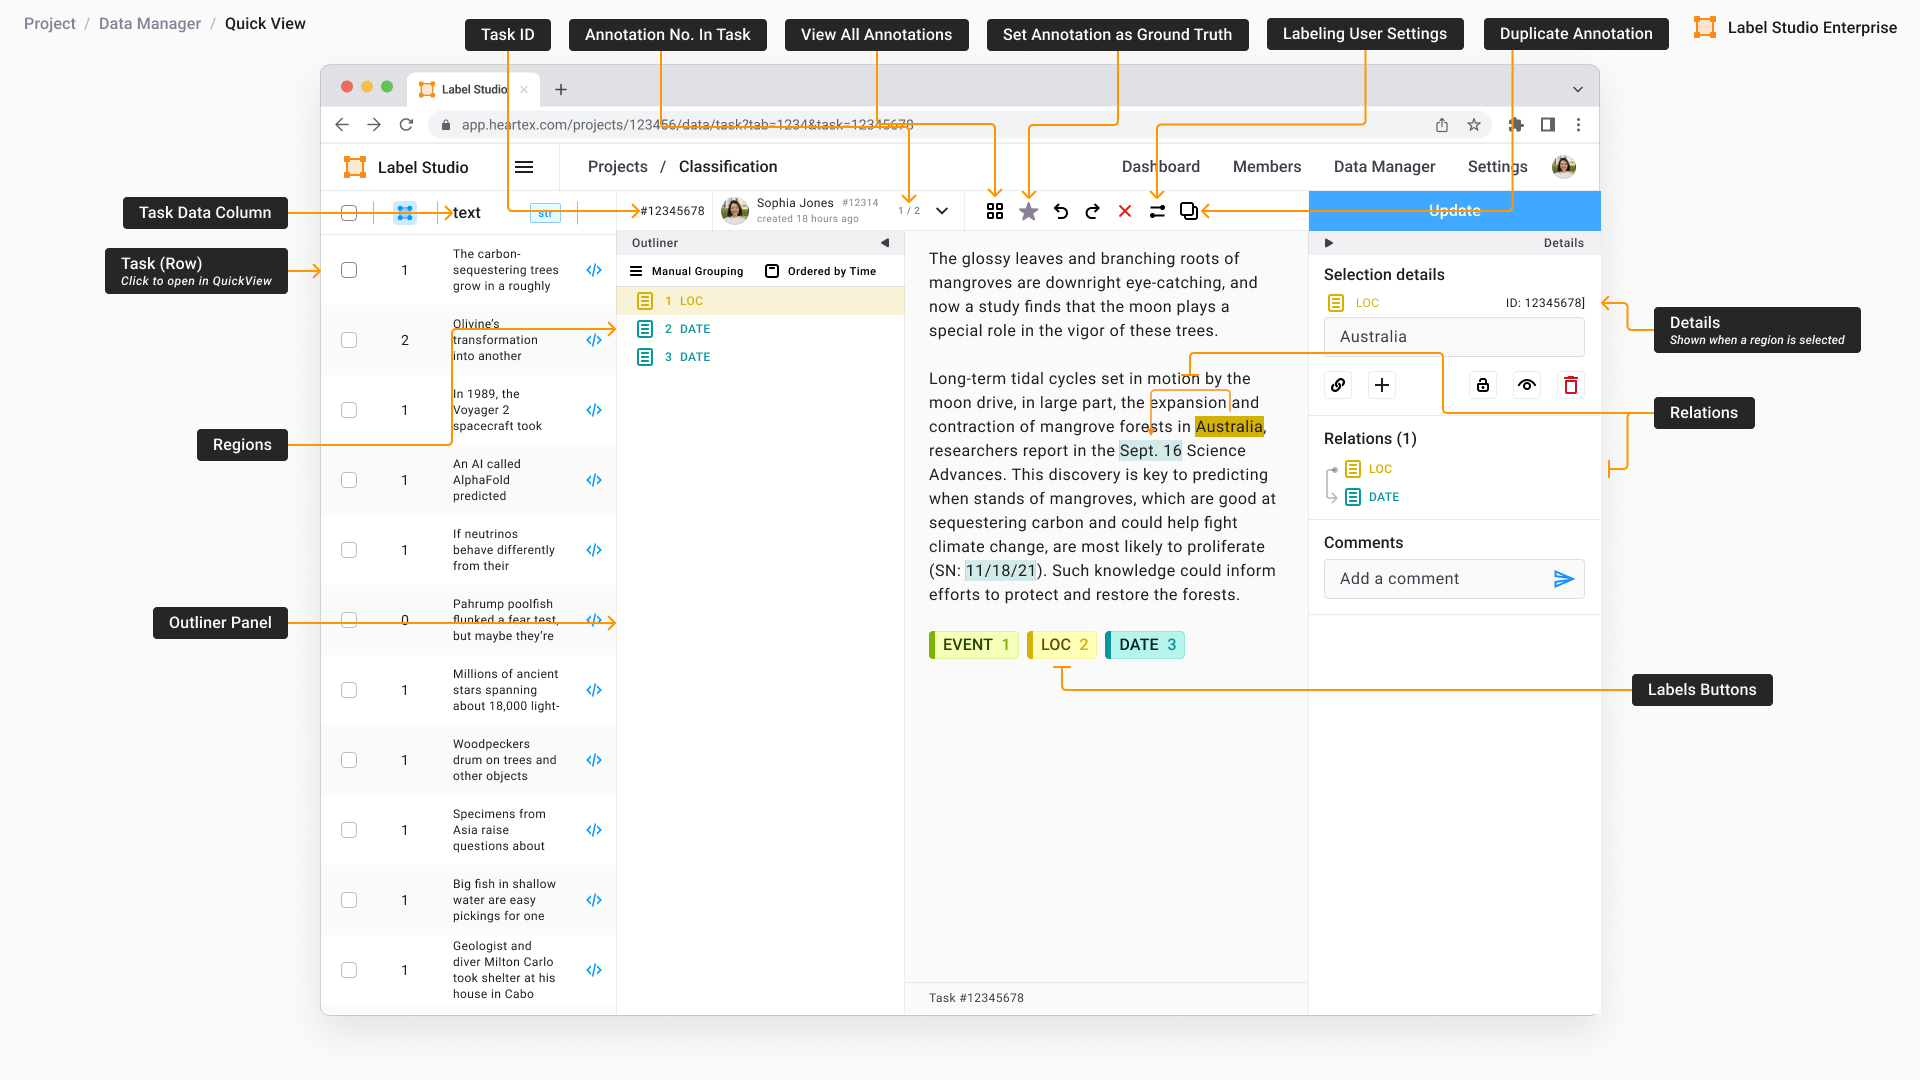The image size is (1920, 1080).
Task: Select the green EVENT label
Action: [973, 645]
